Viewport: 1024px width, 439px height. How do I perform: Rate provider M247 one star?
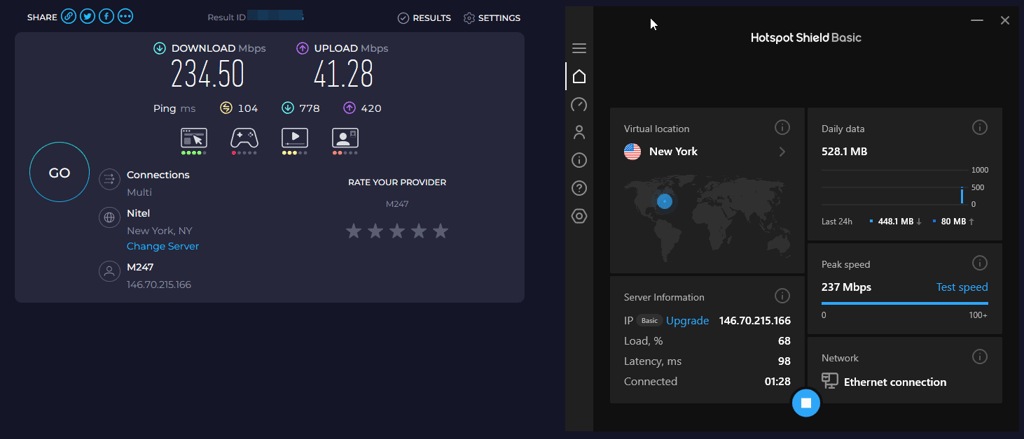coord(353,231)
